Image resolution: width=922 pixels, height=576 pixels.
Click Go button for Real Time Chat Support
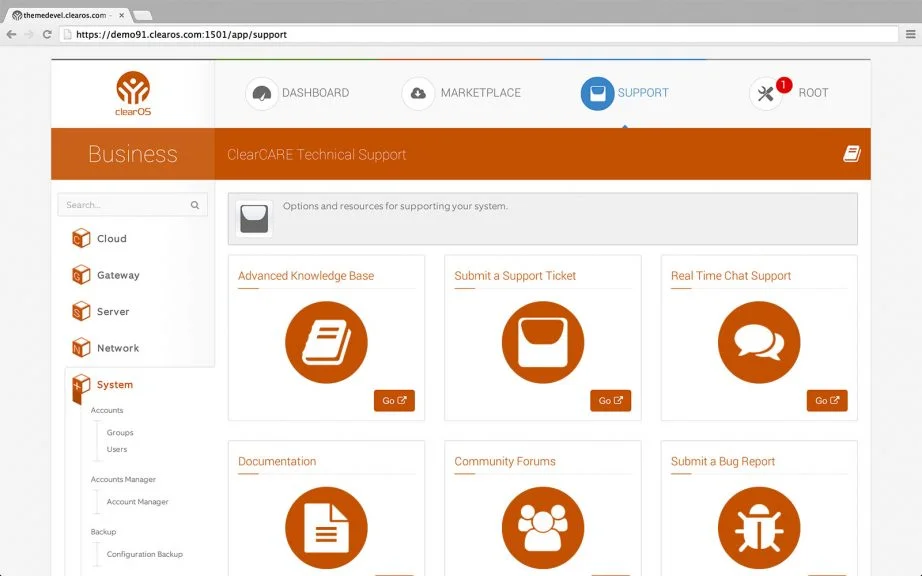pyautogui.click(x=827, y=400)
